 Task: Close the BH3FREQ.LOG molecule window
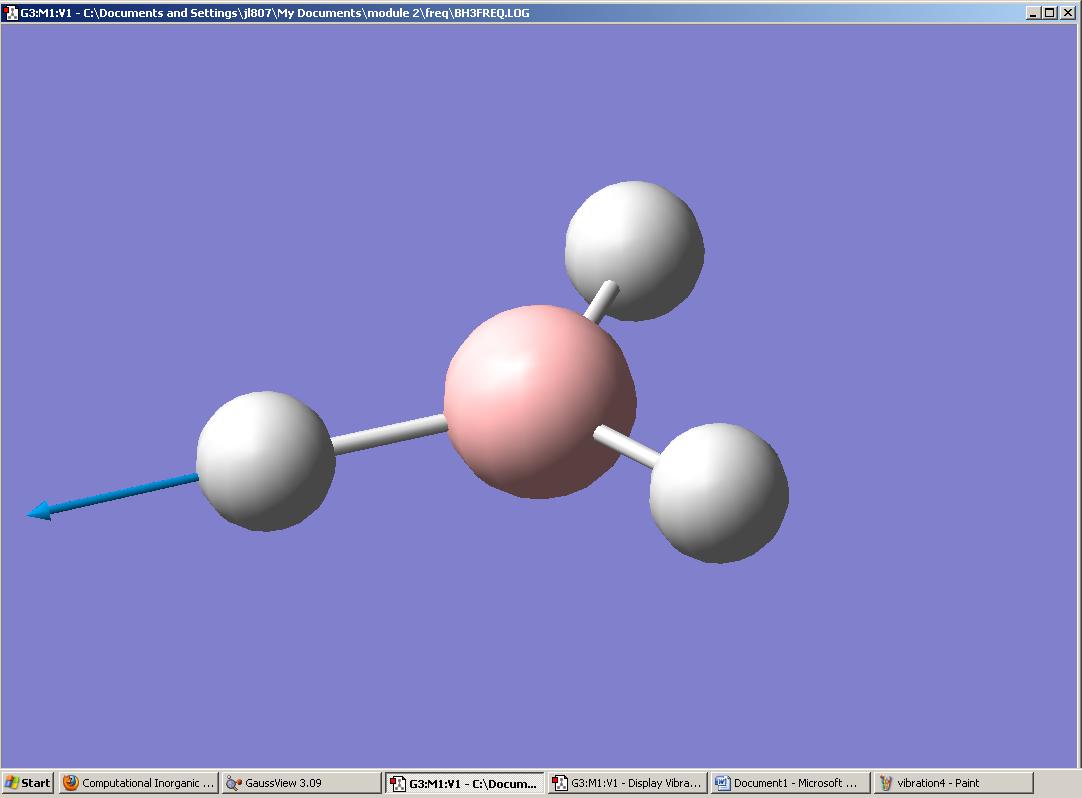click(x=1066, y=13)
